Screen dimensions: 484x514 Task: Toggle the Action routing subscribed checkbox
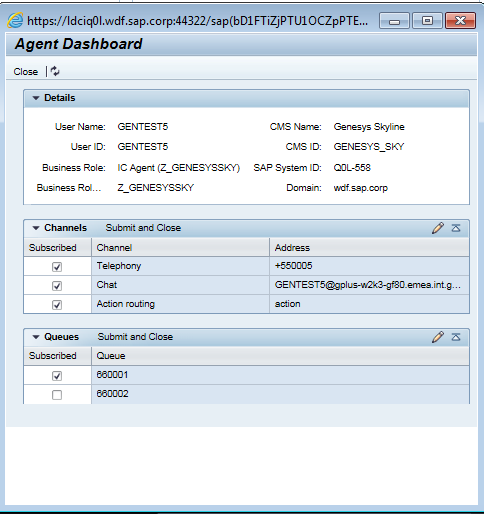57,305
